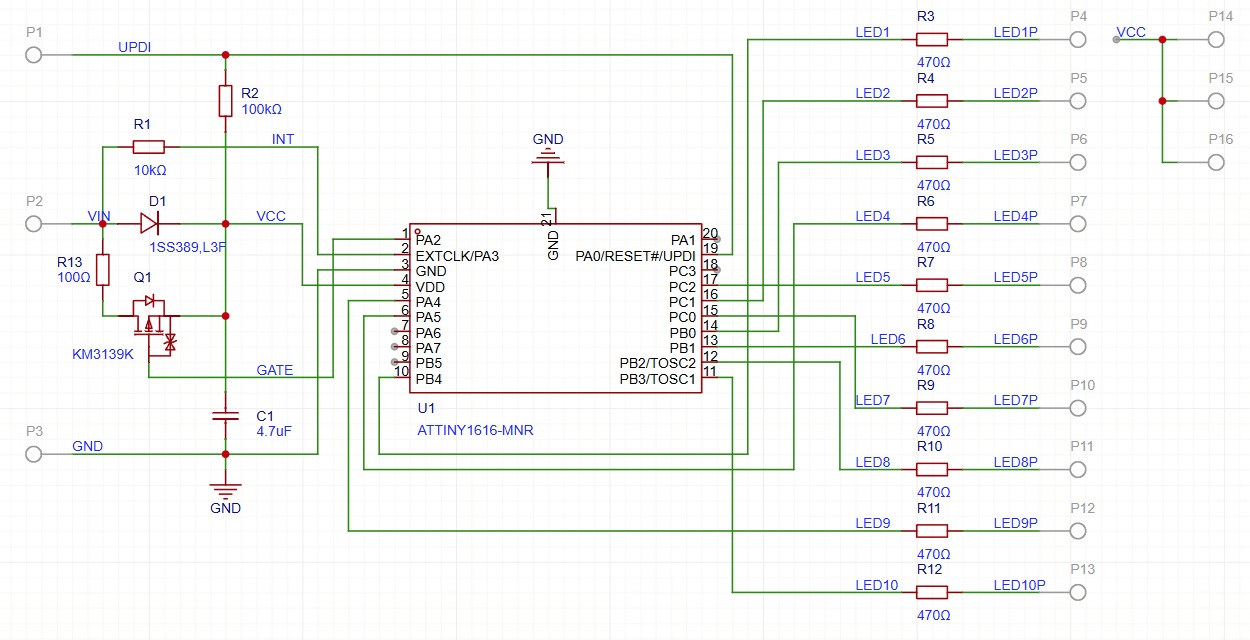Image resolution: width=1250 pixels, height=640 pixels.
Task: Select the VIN net label
Action: (99, 216)
